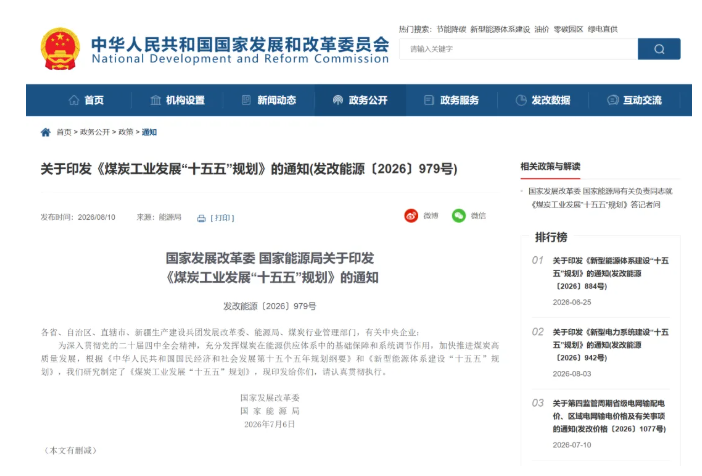Viewport: 702px width, 476px height.
Task: Open the 机构设置 menu item
Action: 185,100
